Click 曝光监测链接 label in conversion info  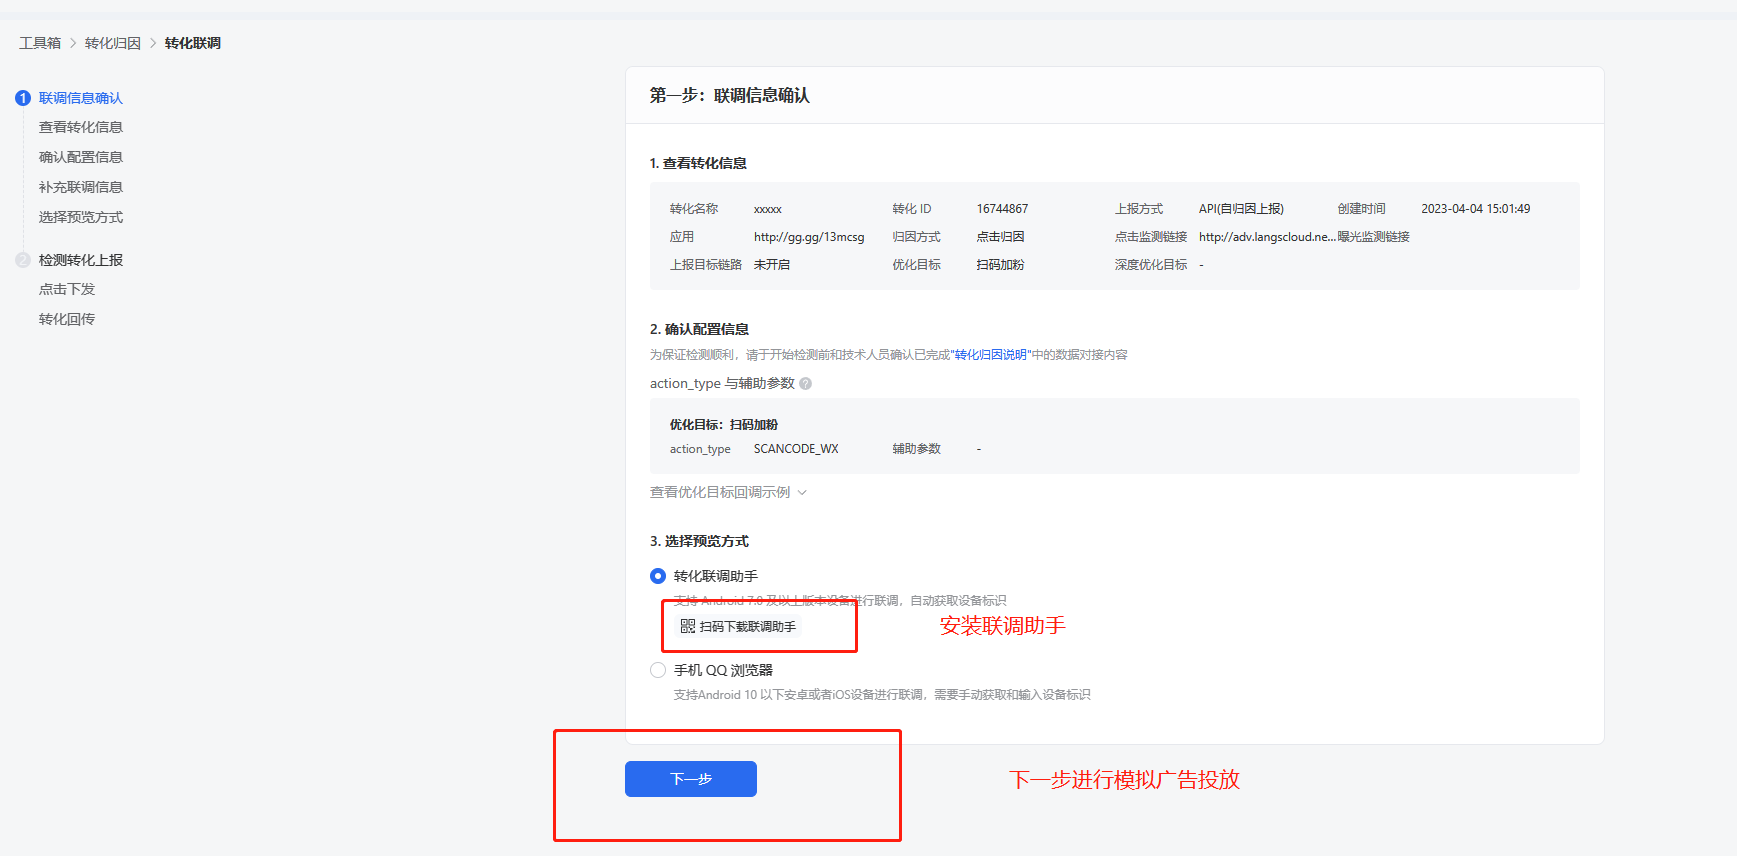point(1374,237)
